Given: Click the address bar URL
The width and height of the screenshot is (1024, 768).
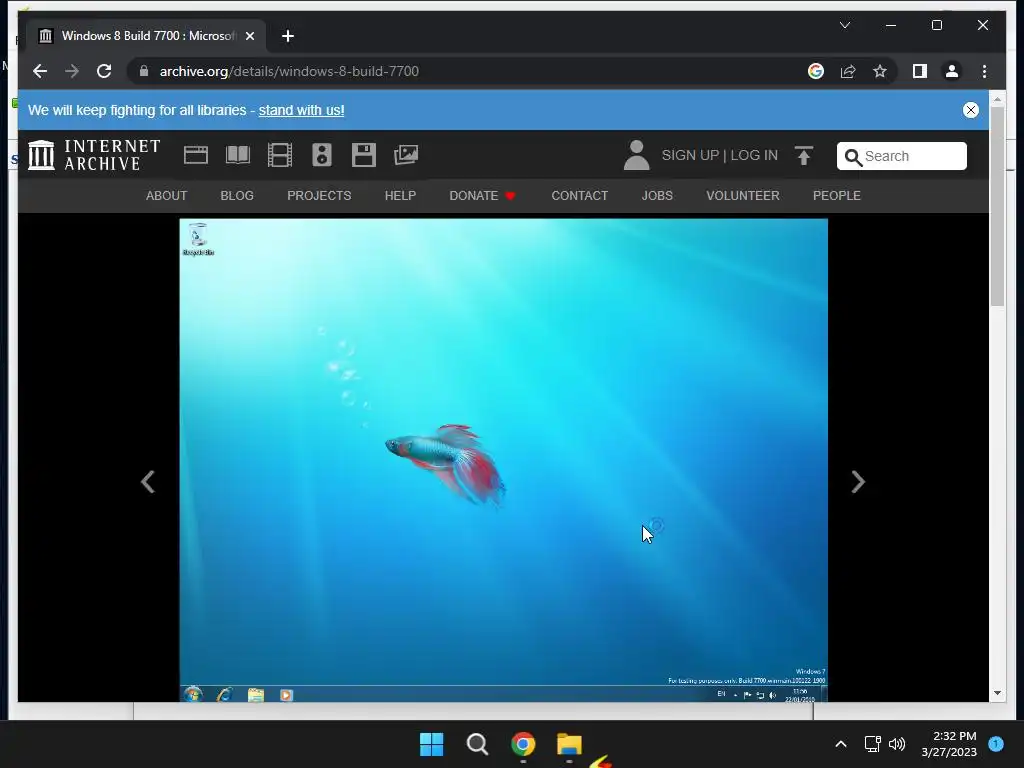Looking at the screenshot, I should pyautogui.click(x=289, y=71).
